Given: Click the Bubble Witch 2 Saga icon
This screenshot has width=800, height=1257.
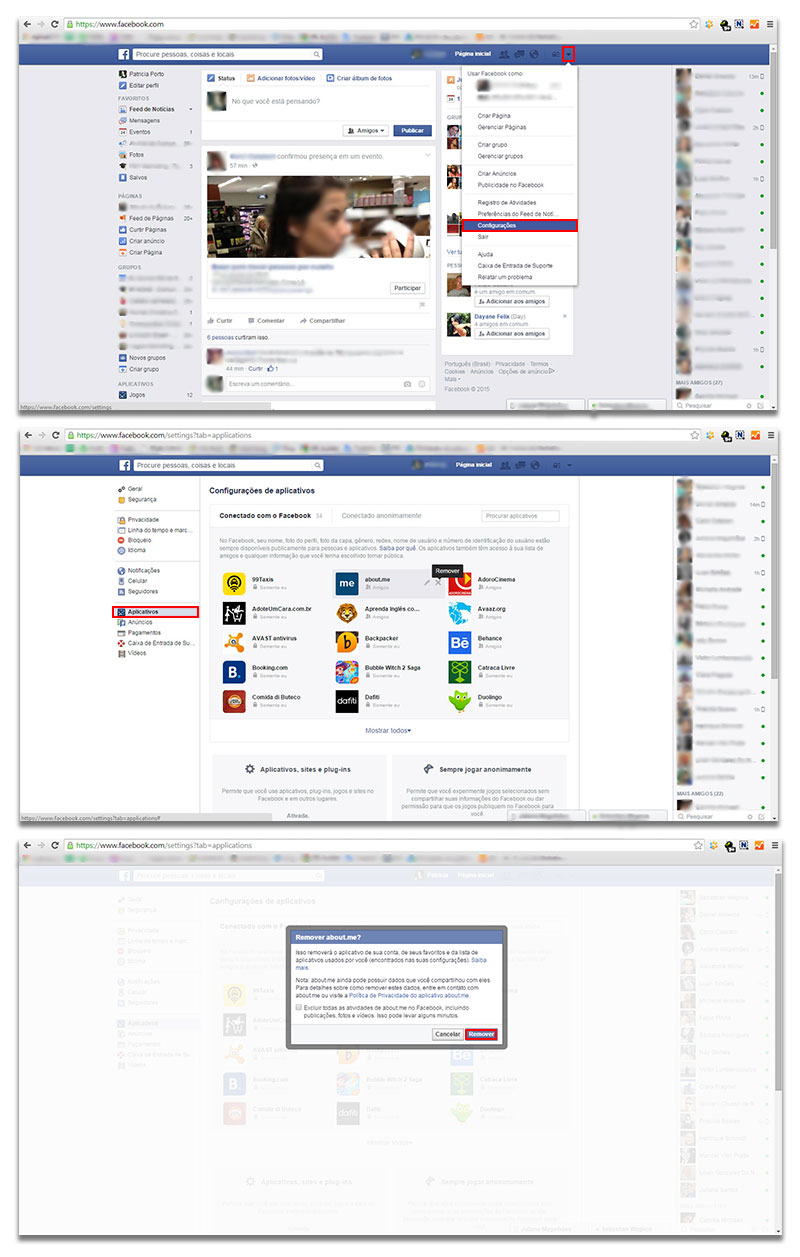Looking at the screenshot, I should coord(347,672).
